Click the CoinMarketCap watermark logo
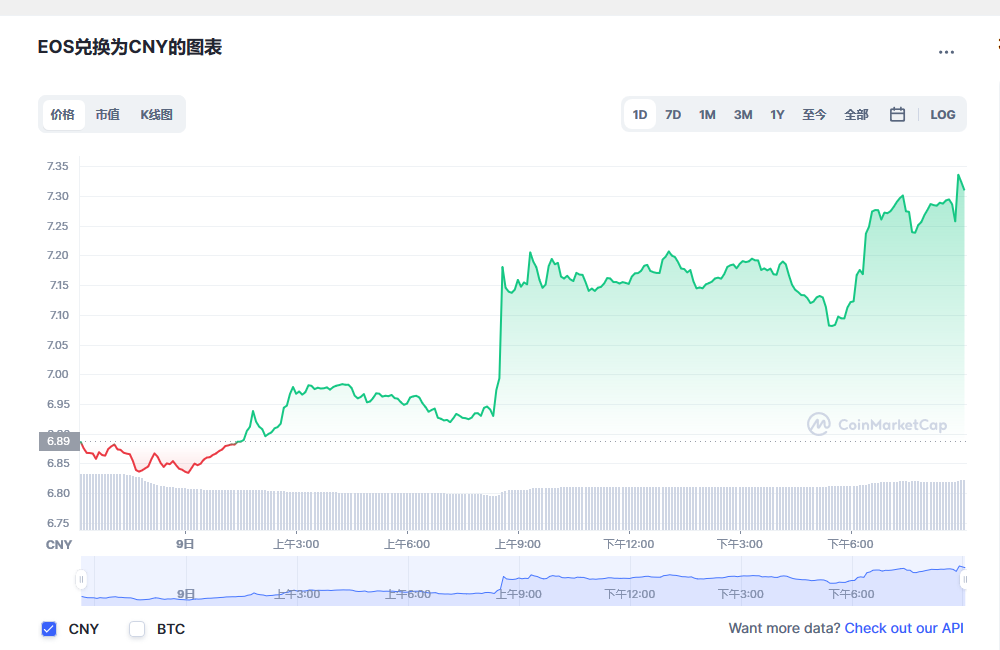Viewport: 1000px width, 650px height. [877, 424]
